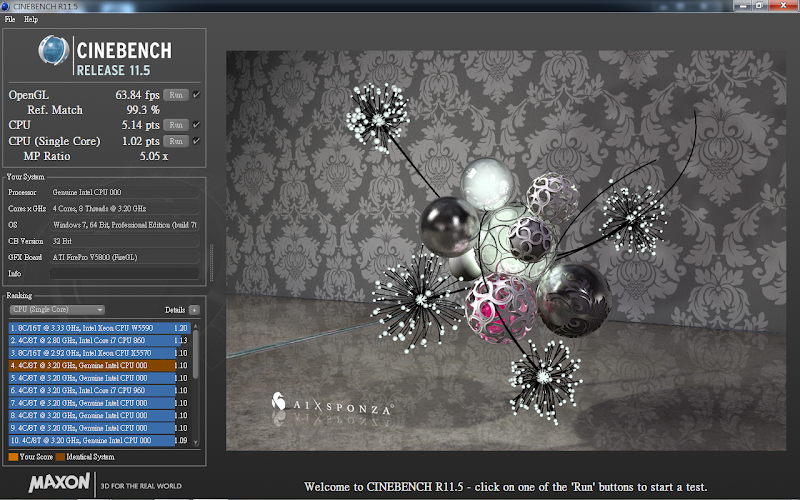Screen dimensions: 800x500
Task: Click the MP Ratio value 5.05 x
Action: click(x=154, y=156)
